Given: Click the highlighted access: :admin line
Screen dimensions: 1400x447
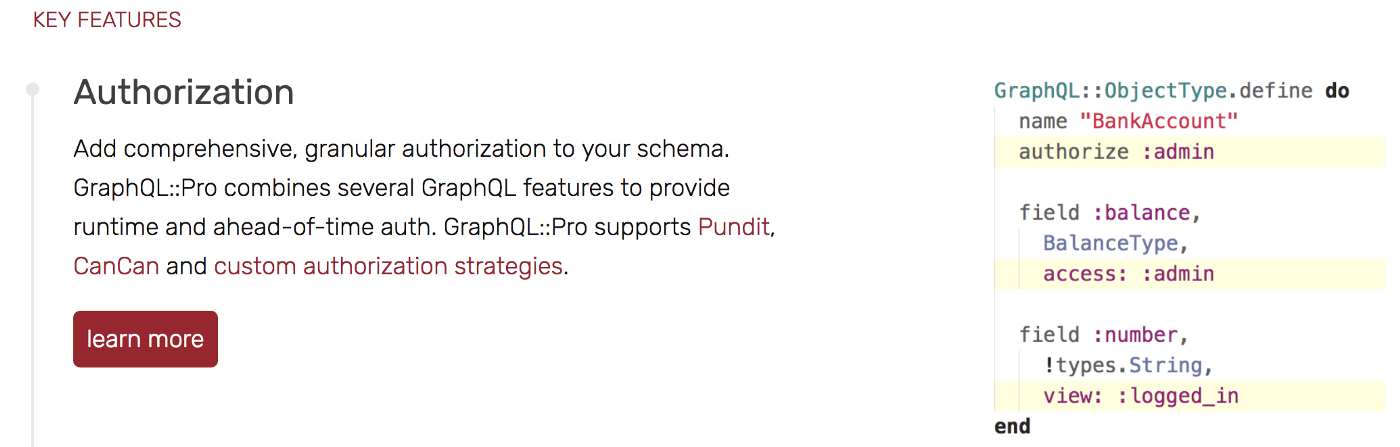Looking at the screenshot, I should pos(1190,274).
